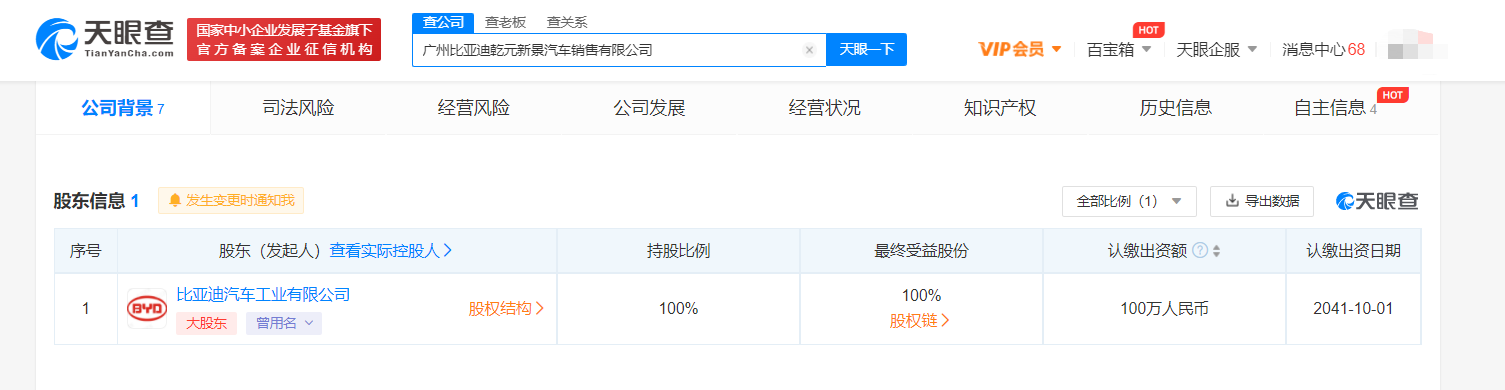Image resolution: width=1505 pixels, height=390 pixels.
Task: Click the bell icon 发生变更时通知我
Action: [x=175, y=201]
